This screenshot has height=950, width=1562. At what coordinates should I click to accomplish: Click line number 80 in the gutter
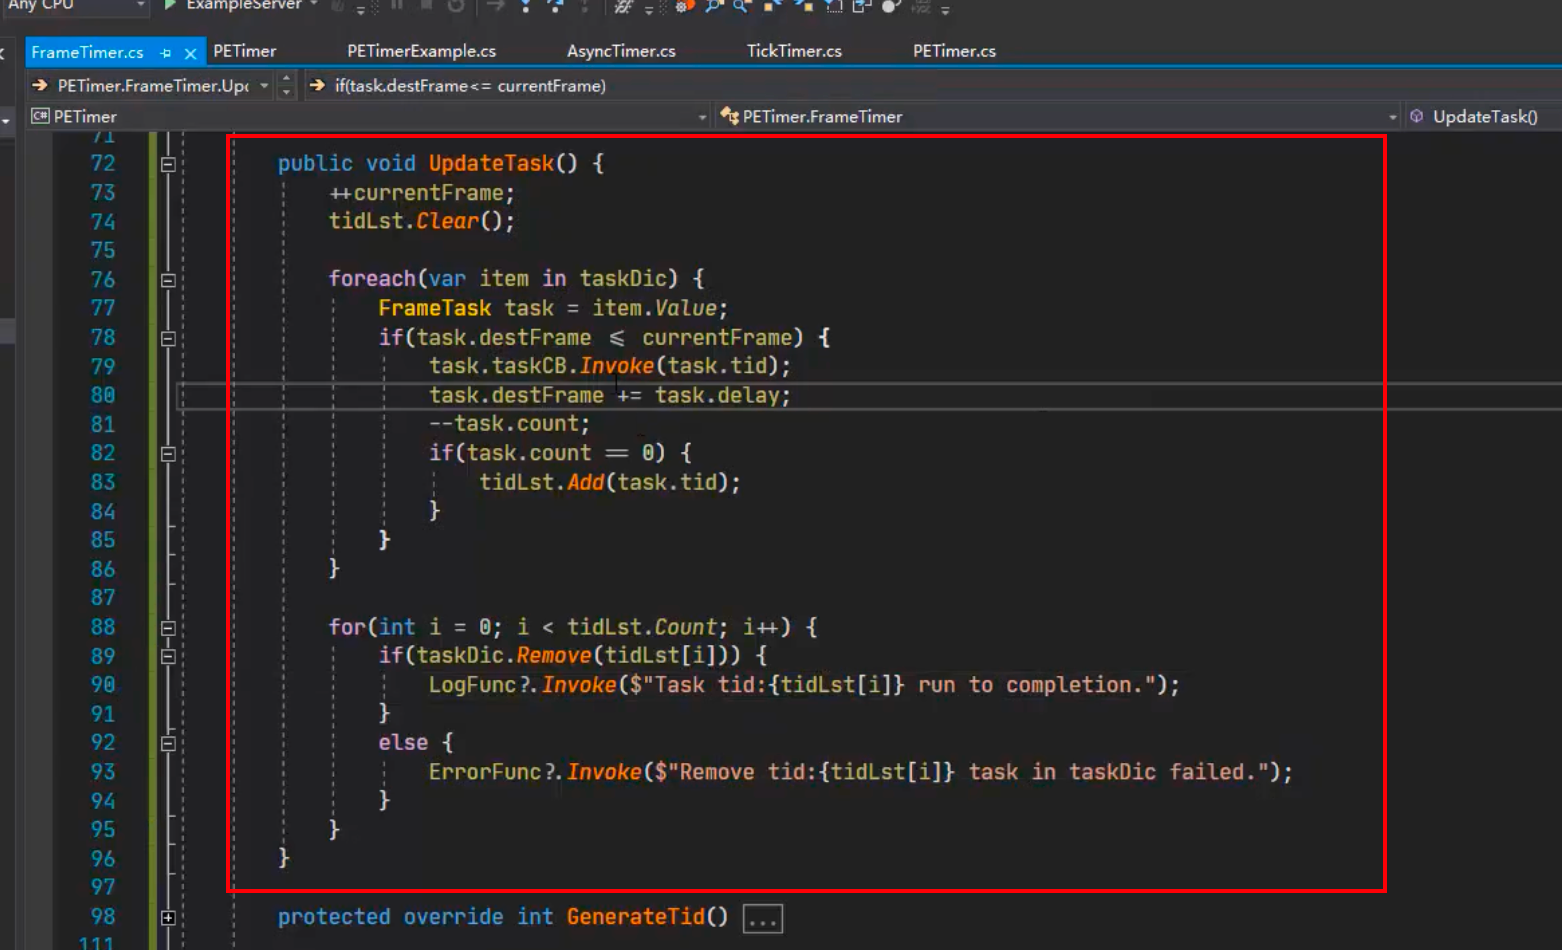pyautogui.click(x=103, y=395)
